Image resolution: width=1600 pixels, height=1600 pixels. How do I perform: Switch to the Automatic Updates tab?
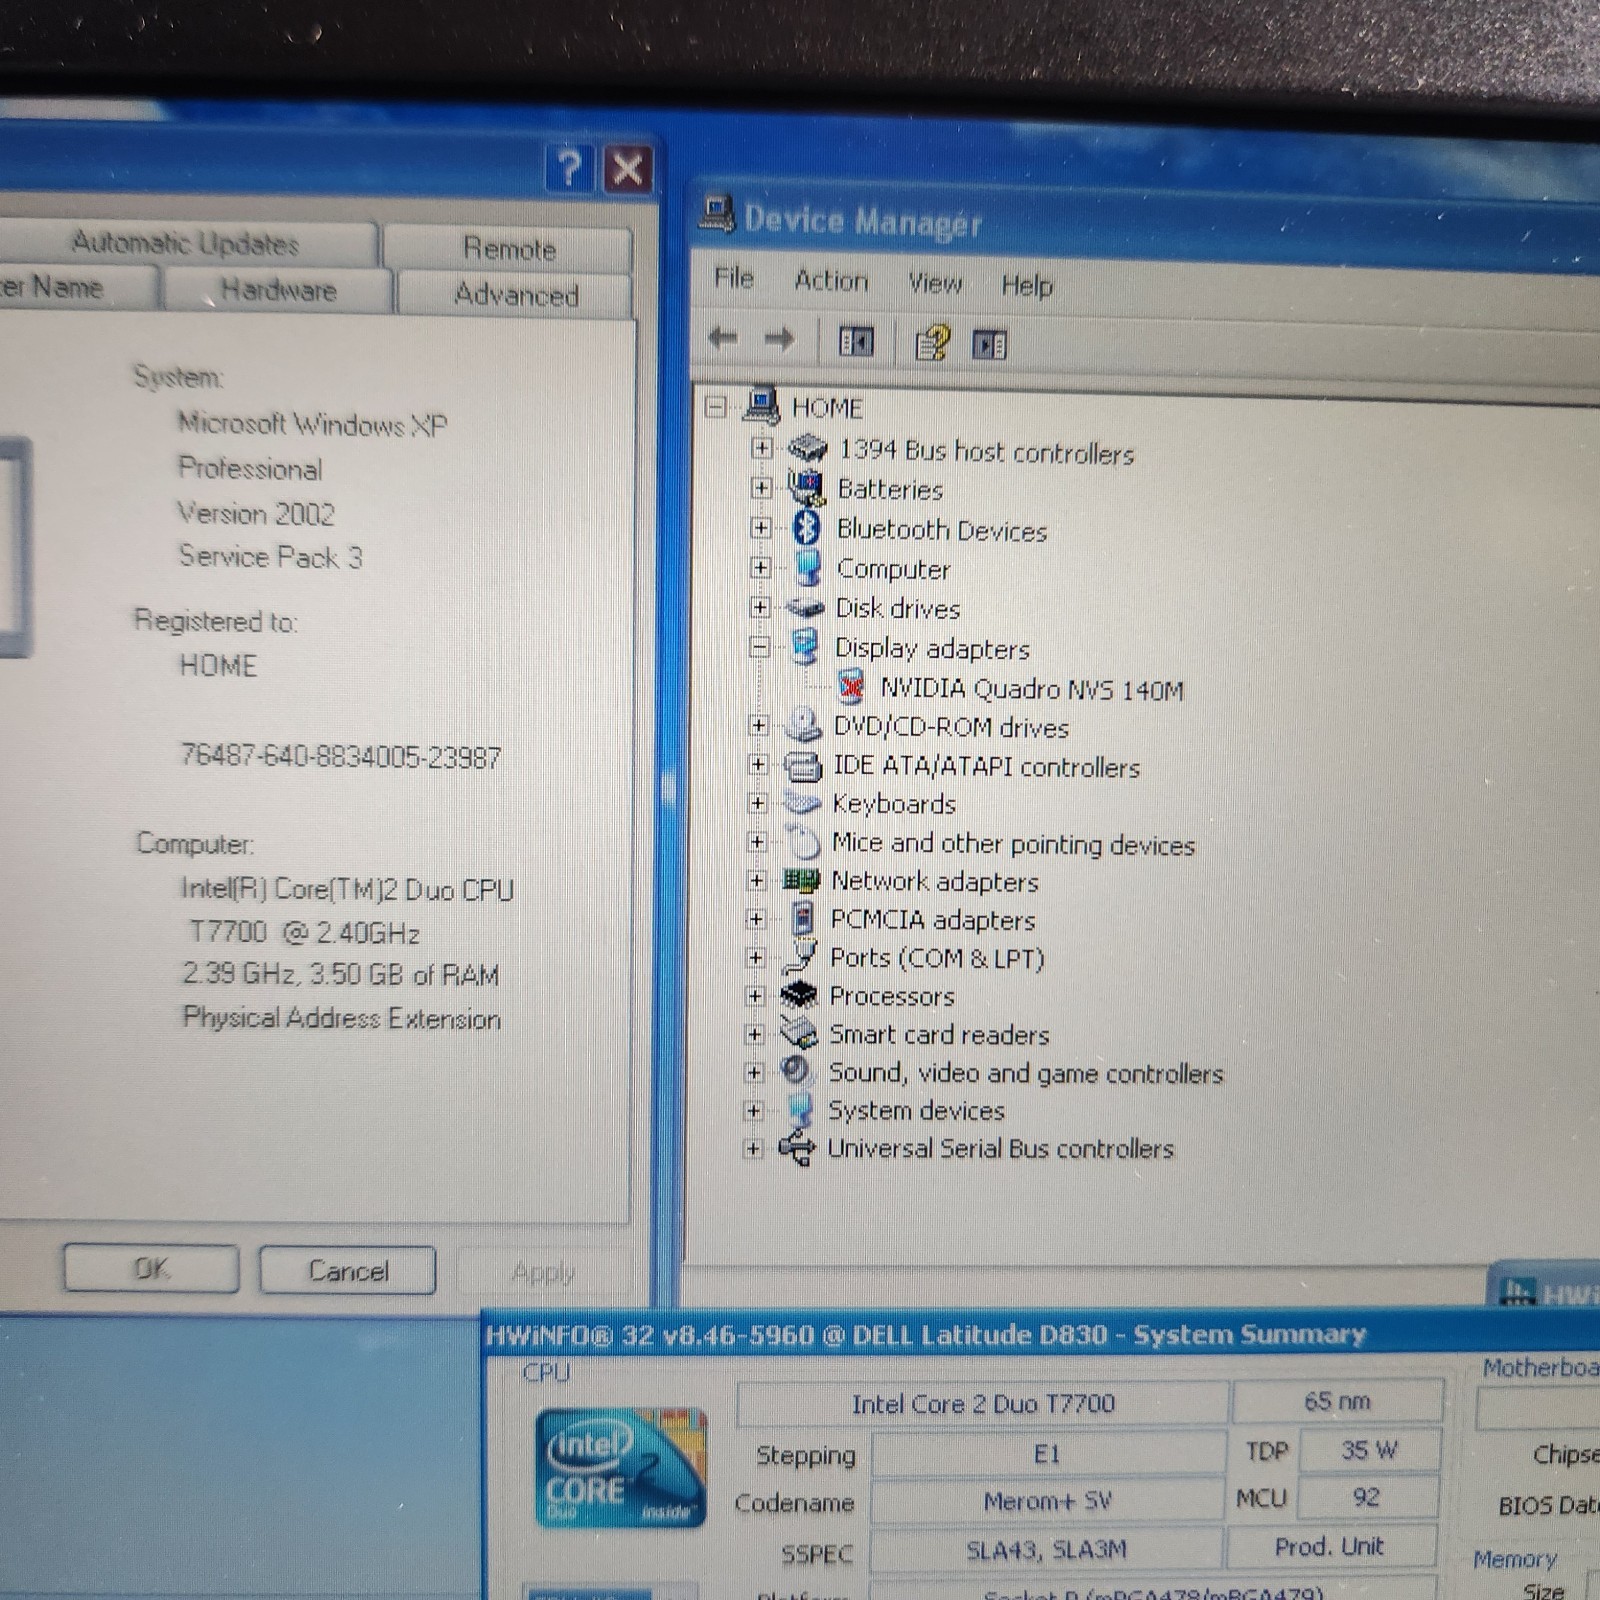[186, 243]
